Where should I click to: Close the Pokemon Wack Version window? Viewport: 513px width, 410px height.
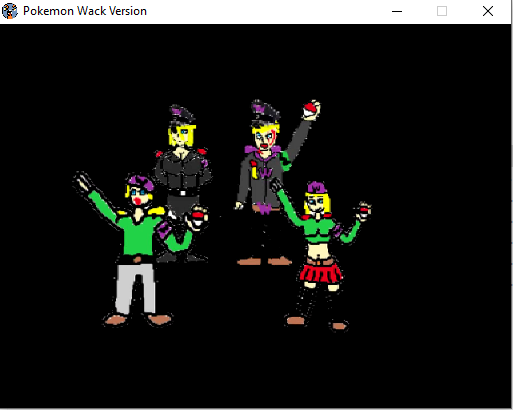tap(488, 11)
